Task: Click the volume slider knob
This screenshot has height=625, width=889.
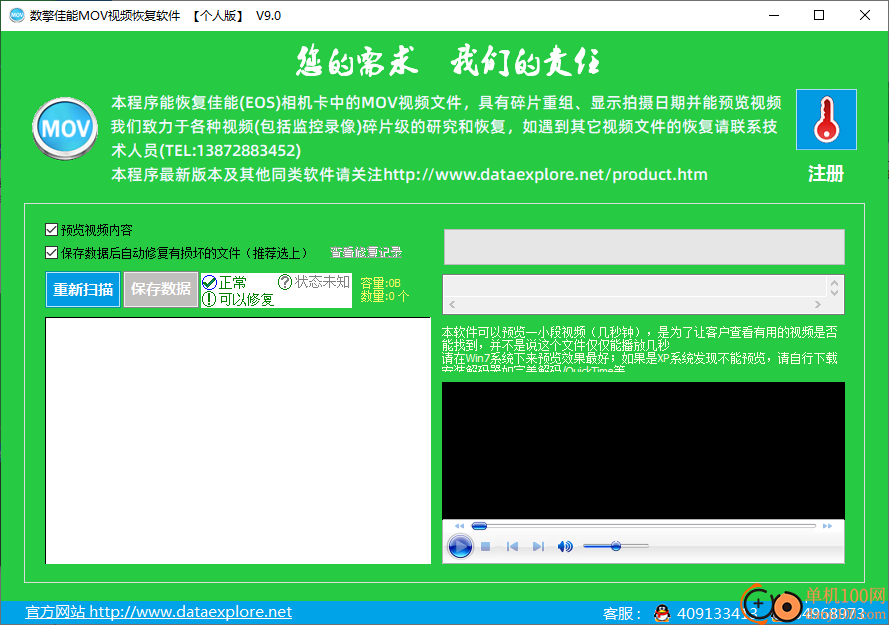Action: [x=616, y=546]
